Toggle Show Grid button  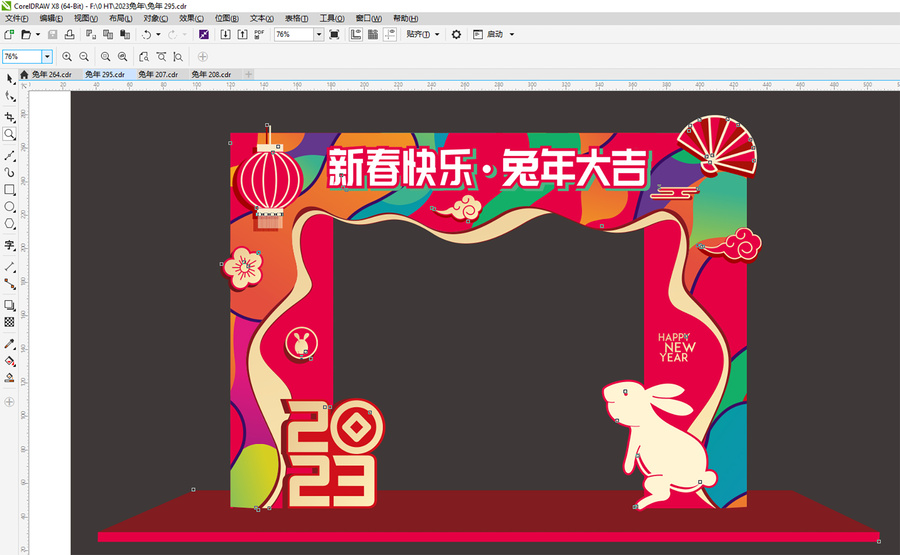373,34
